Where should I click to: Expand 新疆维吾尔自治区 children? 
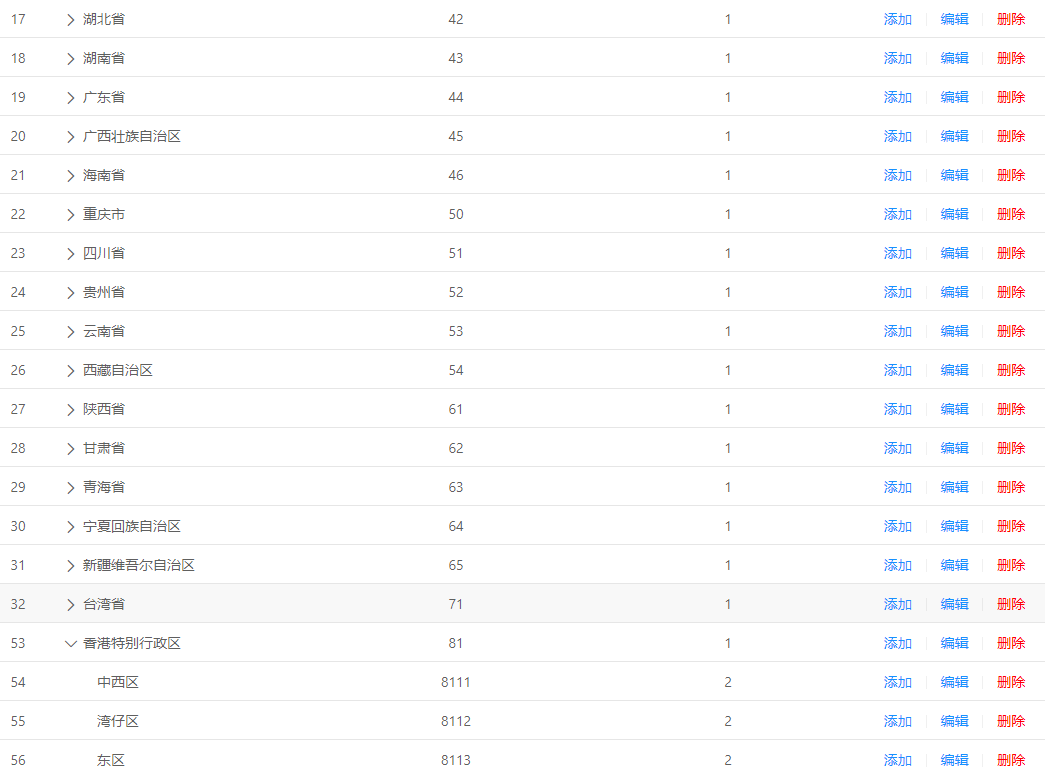pos(70,566)
